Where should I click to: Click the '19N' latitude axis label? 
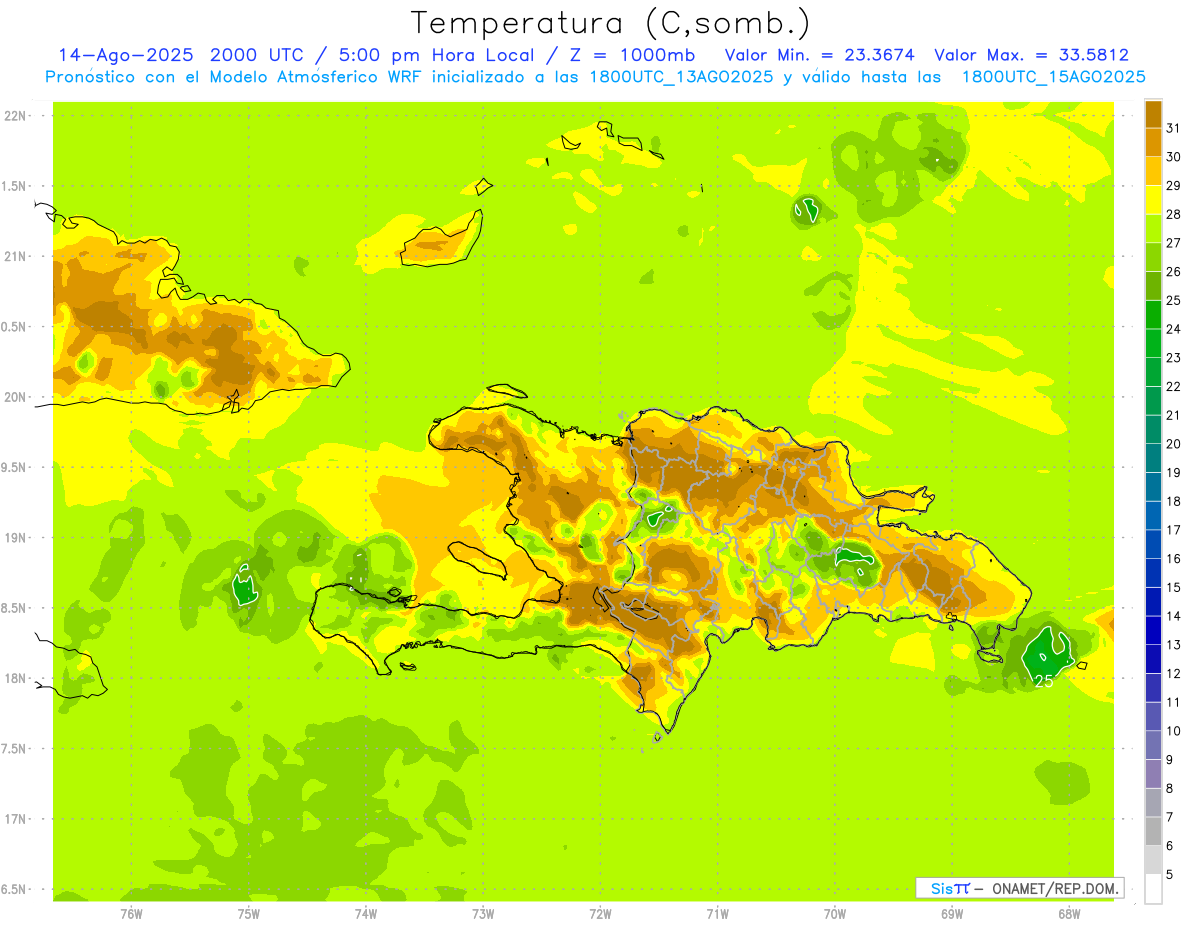click(16, 537)
